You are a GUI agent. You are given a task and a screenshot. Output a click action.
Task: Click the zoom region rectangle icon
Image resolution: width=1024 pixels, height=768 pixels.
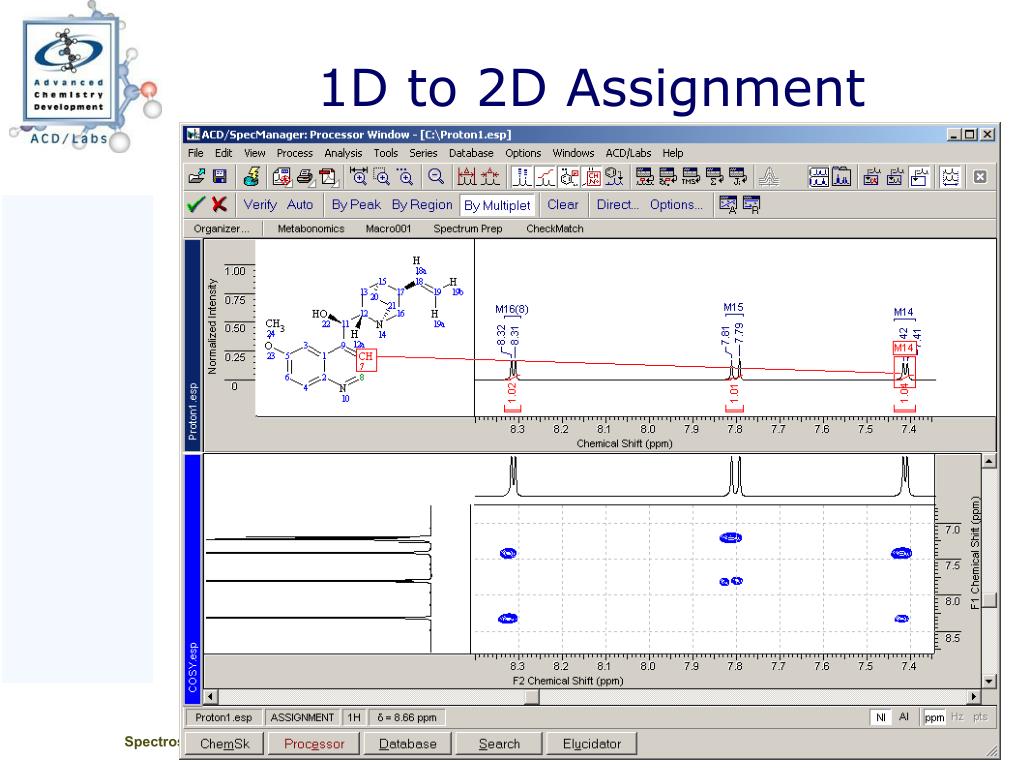[x=382, y=176]
